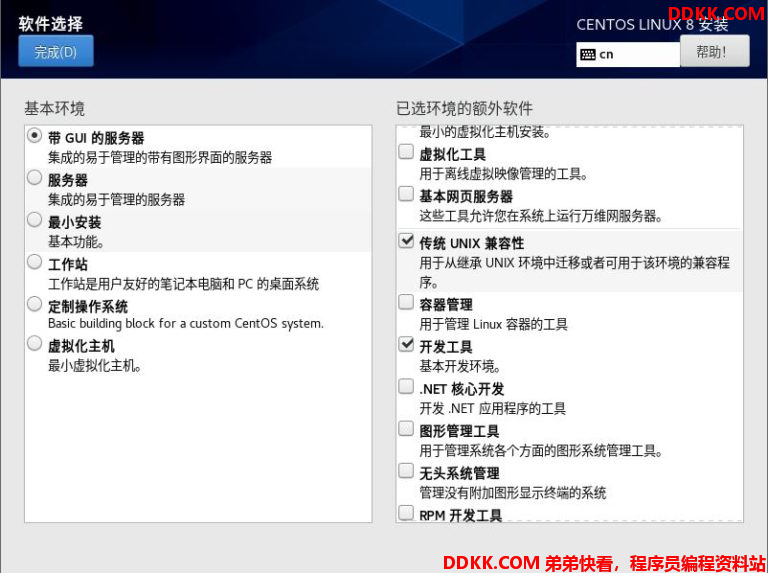Click the 软件选择 page title
The image size is (768, 573).
[x=50, y=24]
